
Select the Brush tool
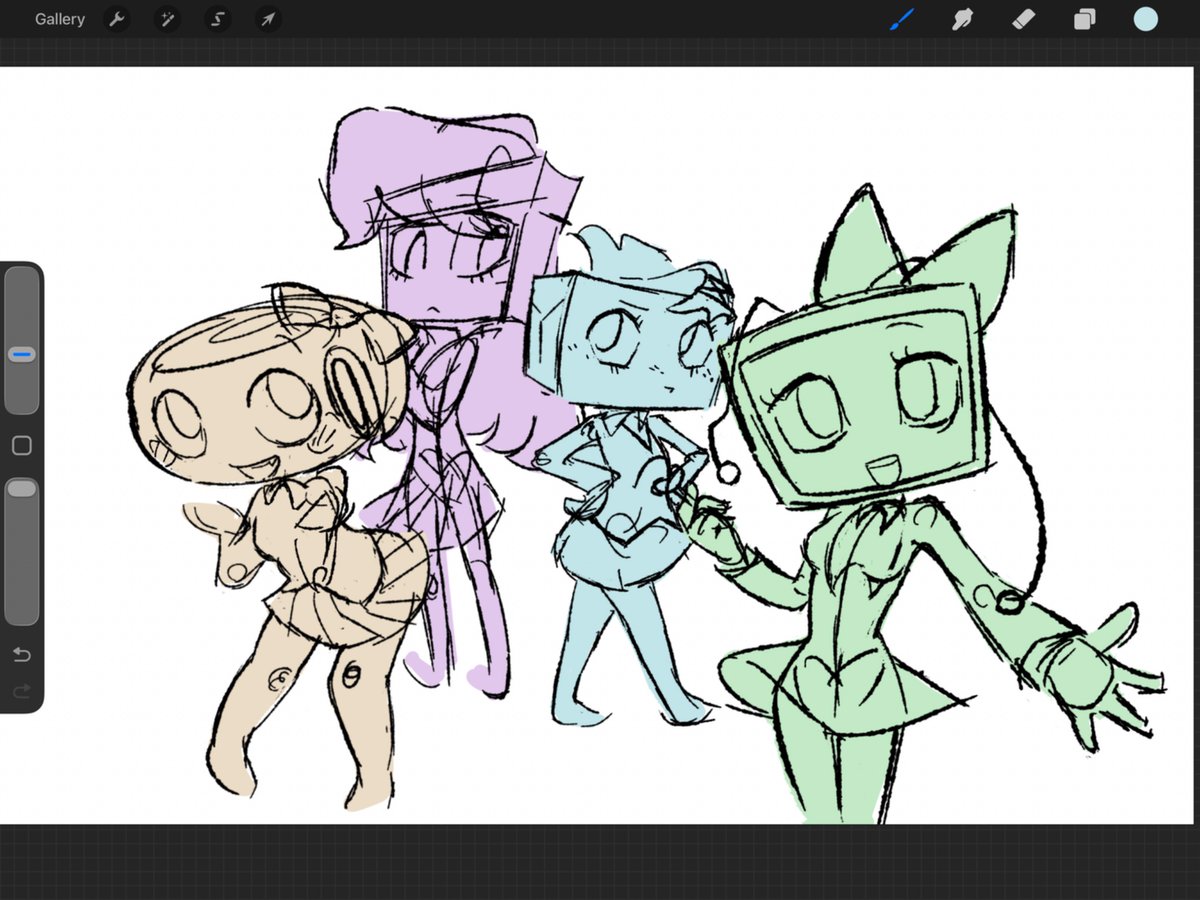[x=903, y=19]
